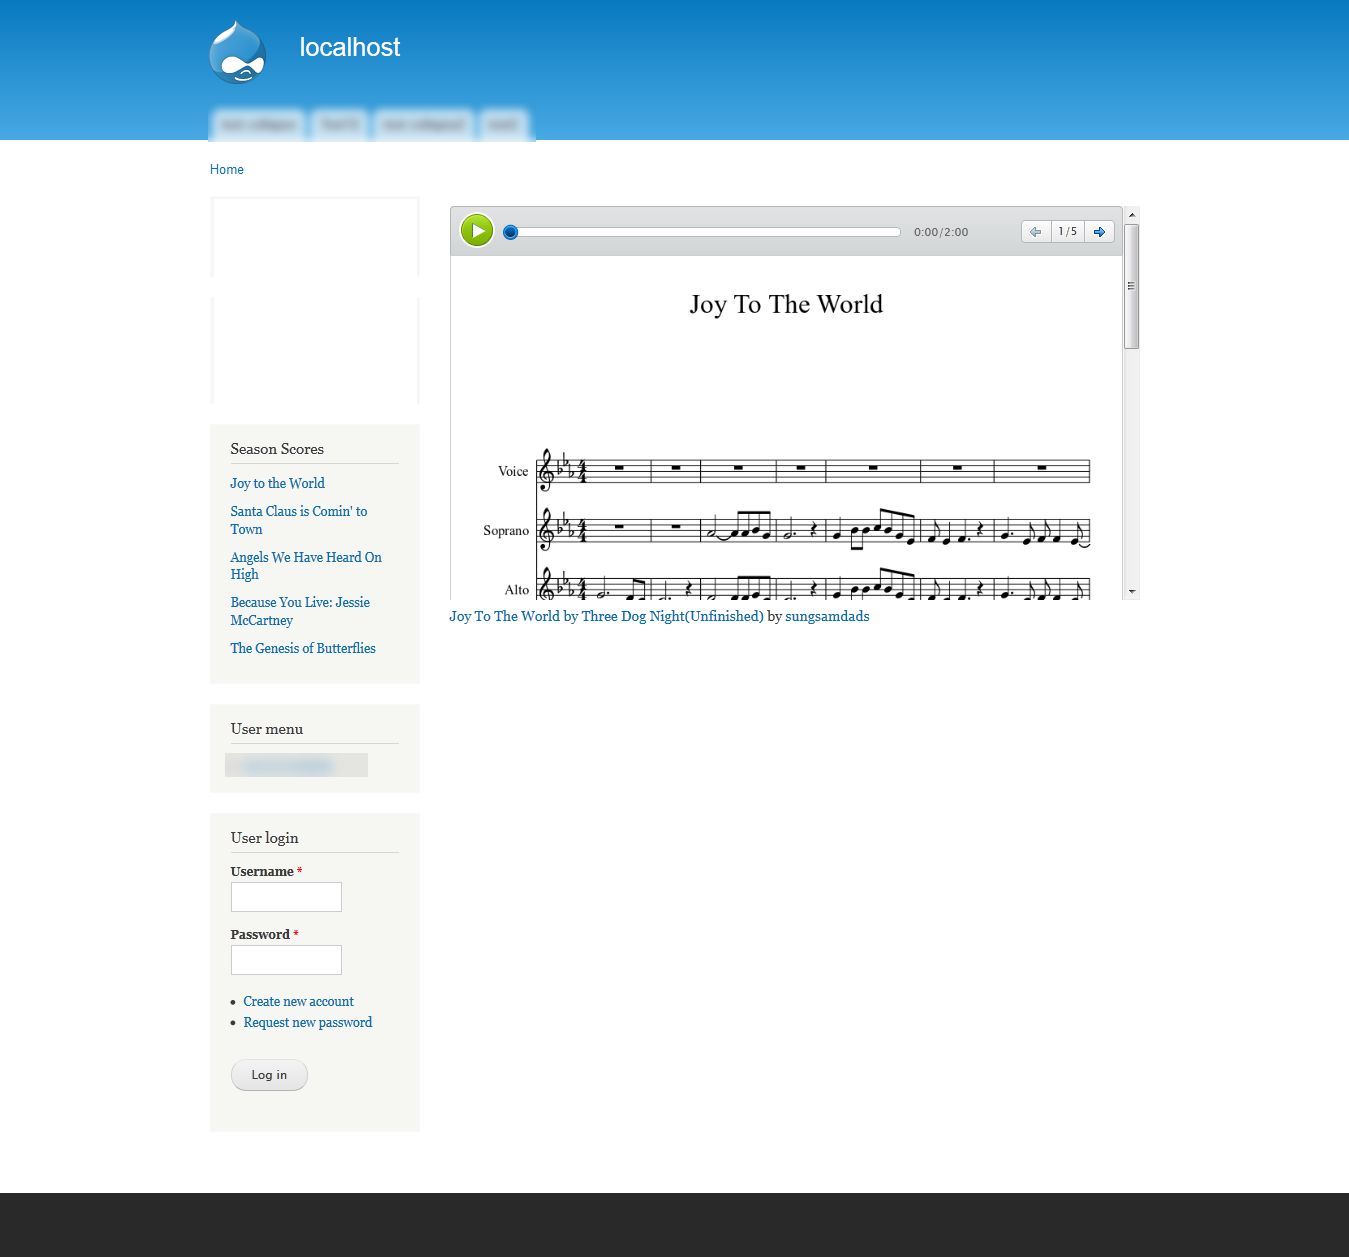Click the Drupal drop logo
This screenshot has height=1257, width=1349.
coord(238,52)
